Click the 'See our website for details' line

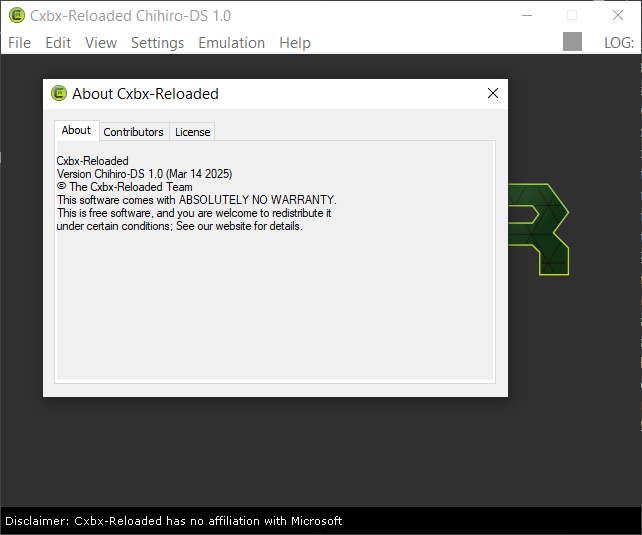coord(179,226)
